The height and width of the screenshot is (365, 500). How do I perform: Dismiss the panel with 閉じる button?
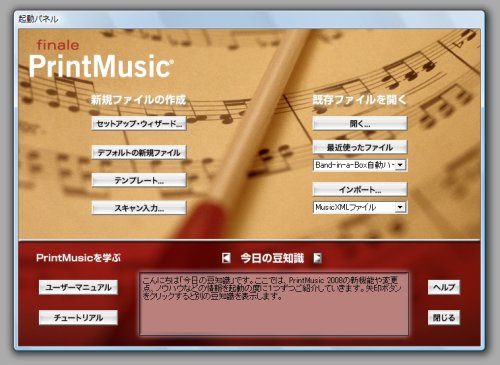coord(444,317)
